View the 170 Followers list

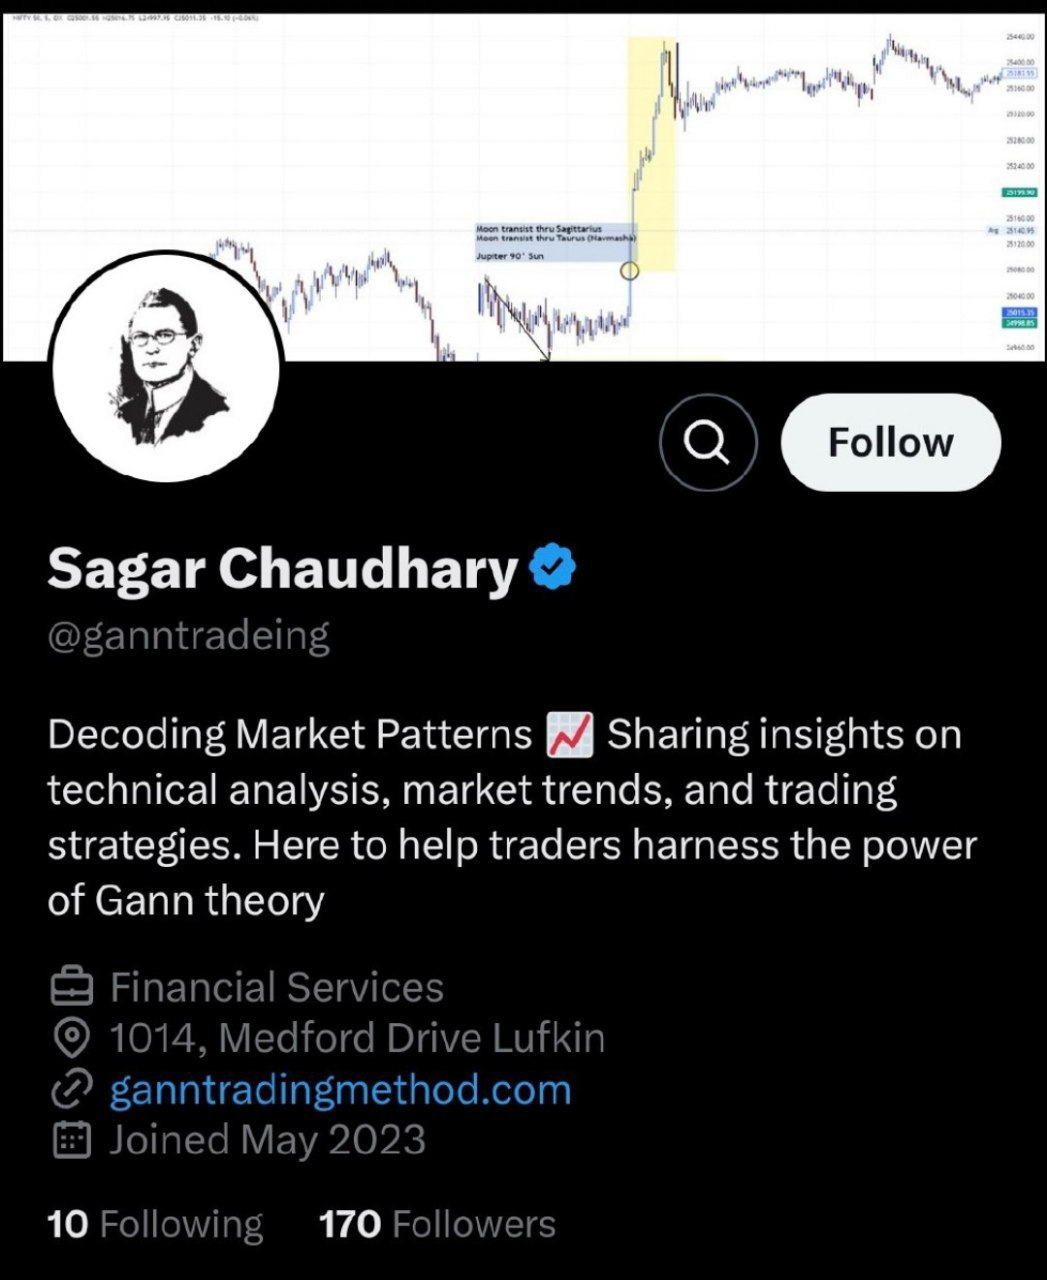pos(437,1224)
